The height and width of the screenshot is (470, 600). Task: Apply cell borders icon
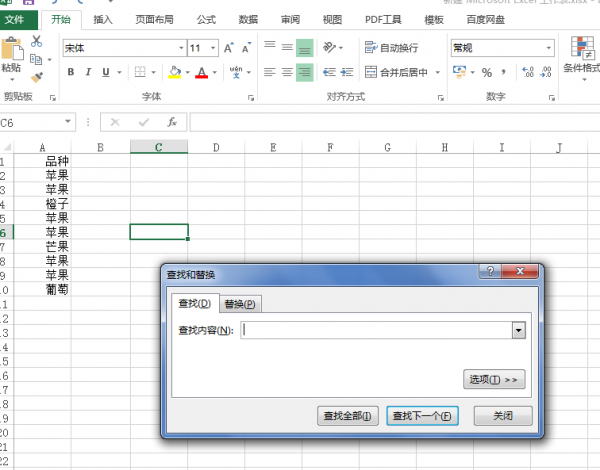coord(140,72)
